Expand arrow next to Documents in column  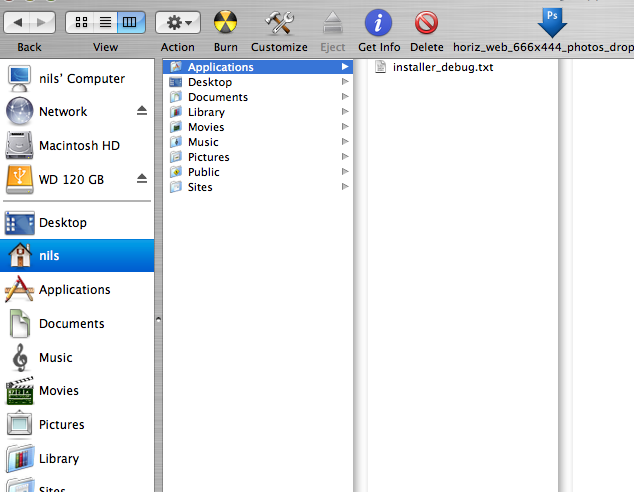coord(345,97)
